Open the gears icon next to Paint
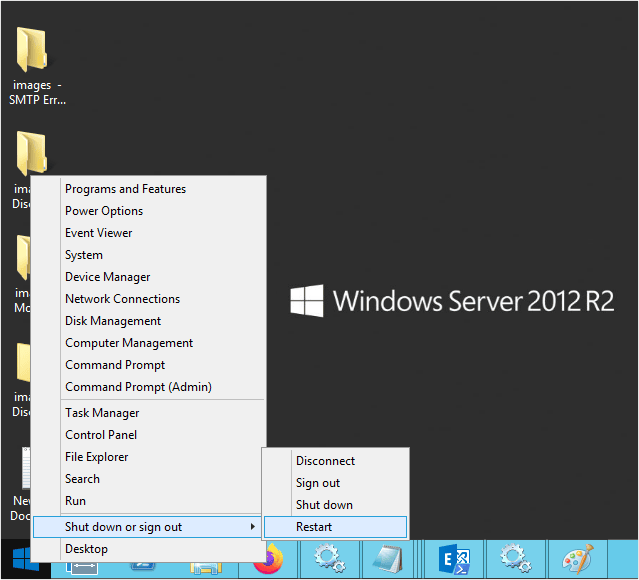Screen dimensions: 639x580 pos(515,558)
